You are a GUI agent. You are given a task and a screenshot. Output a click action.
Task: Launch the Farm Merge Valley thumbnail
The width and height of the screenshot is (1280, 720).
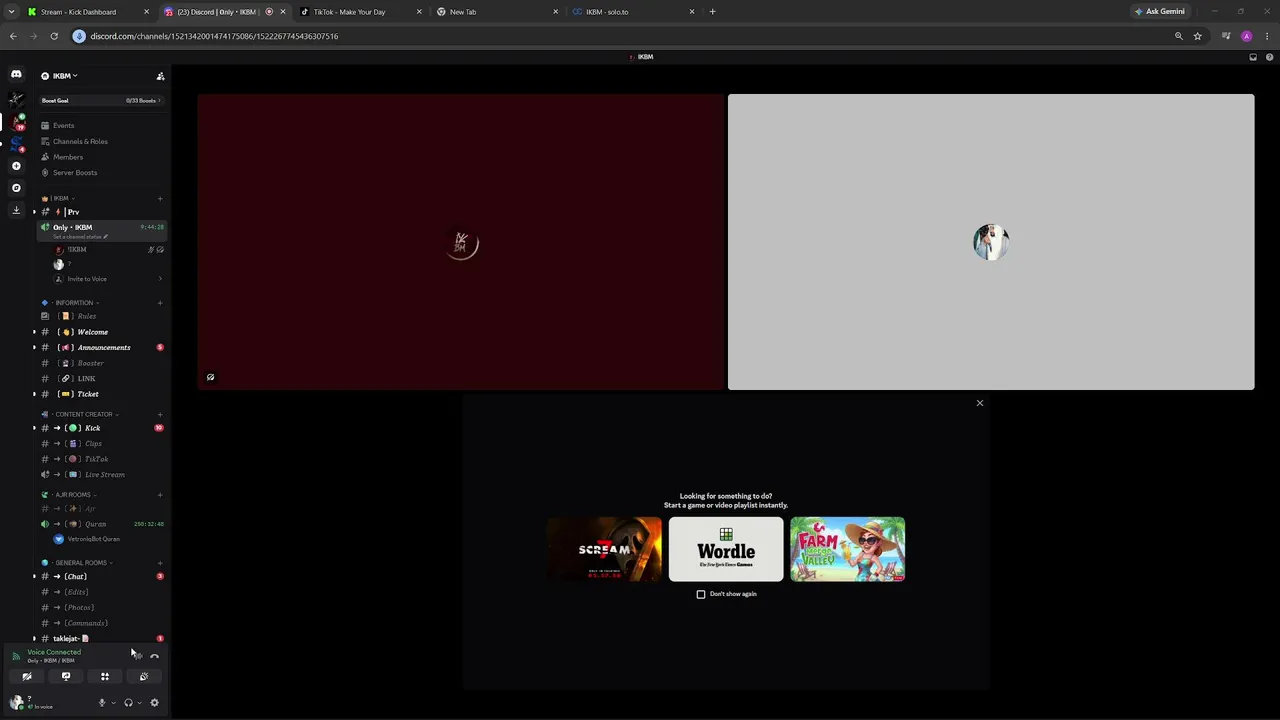848,549
